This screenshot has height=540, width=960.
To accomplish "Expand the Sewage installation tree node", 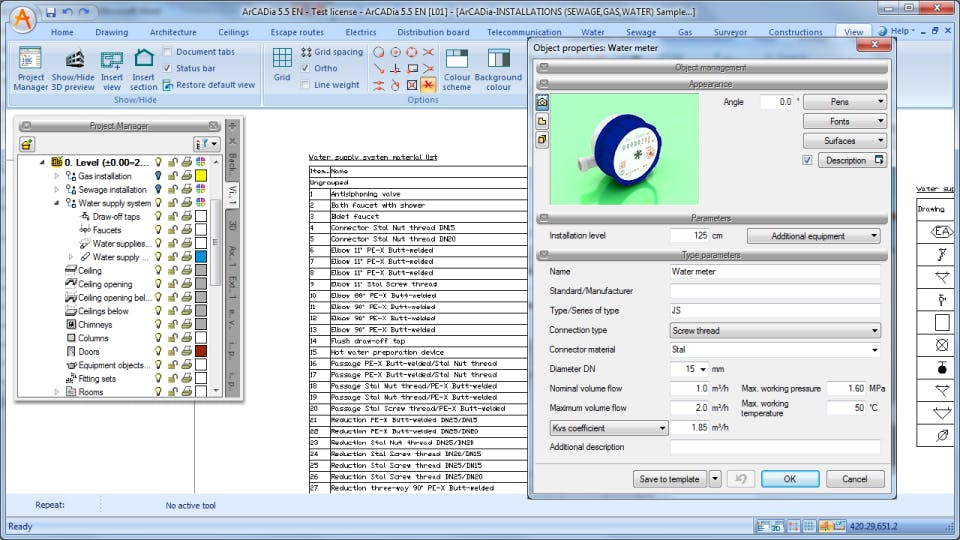I will pyautogui.click(x=57, y=190).
